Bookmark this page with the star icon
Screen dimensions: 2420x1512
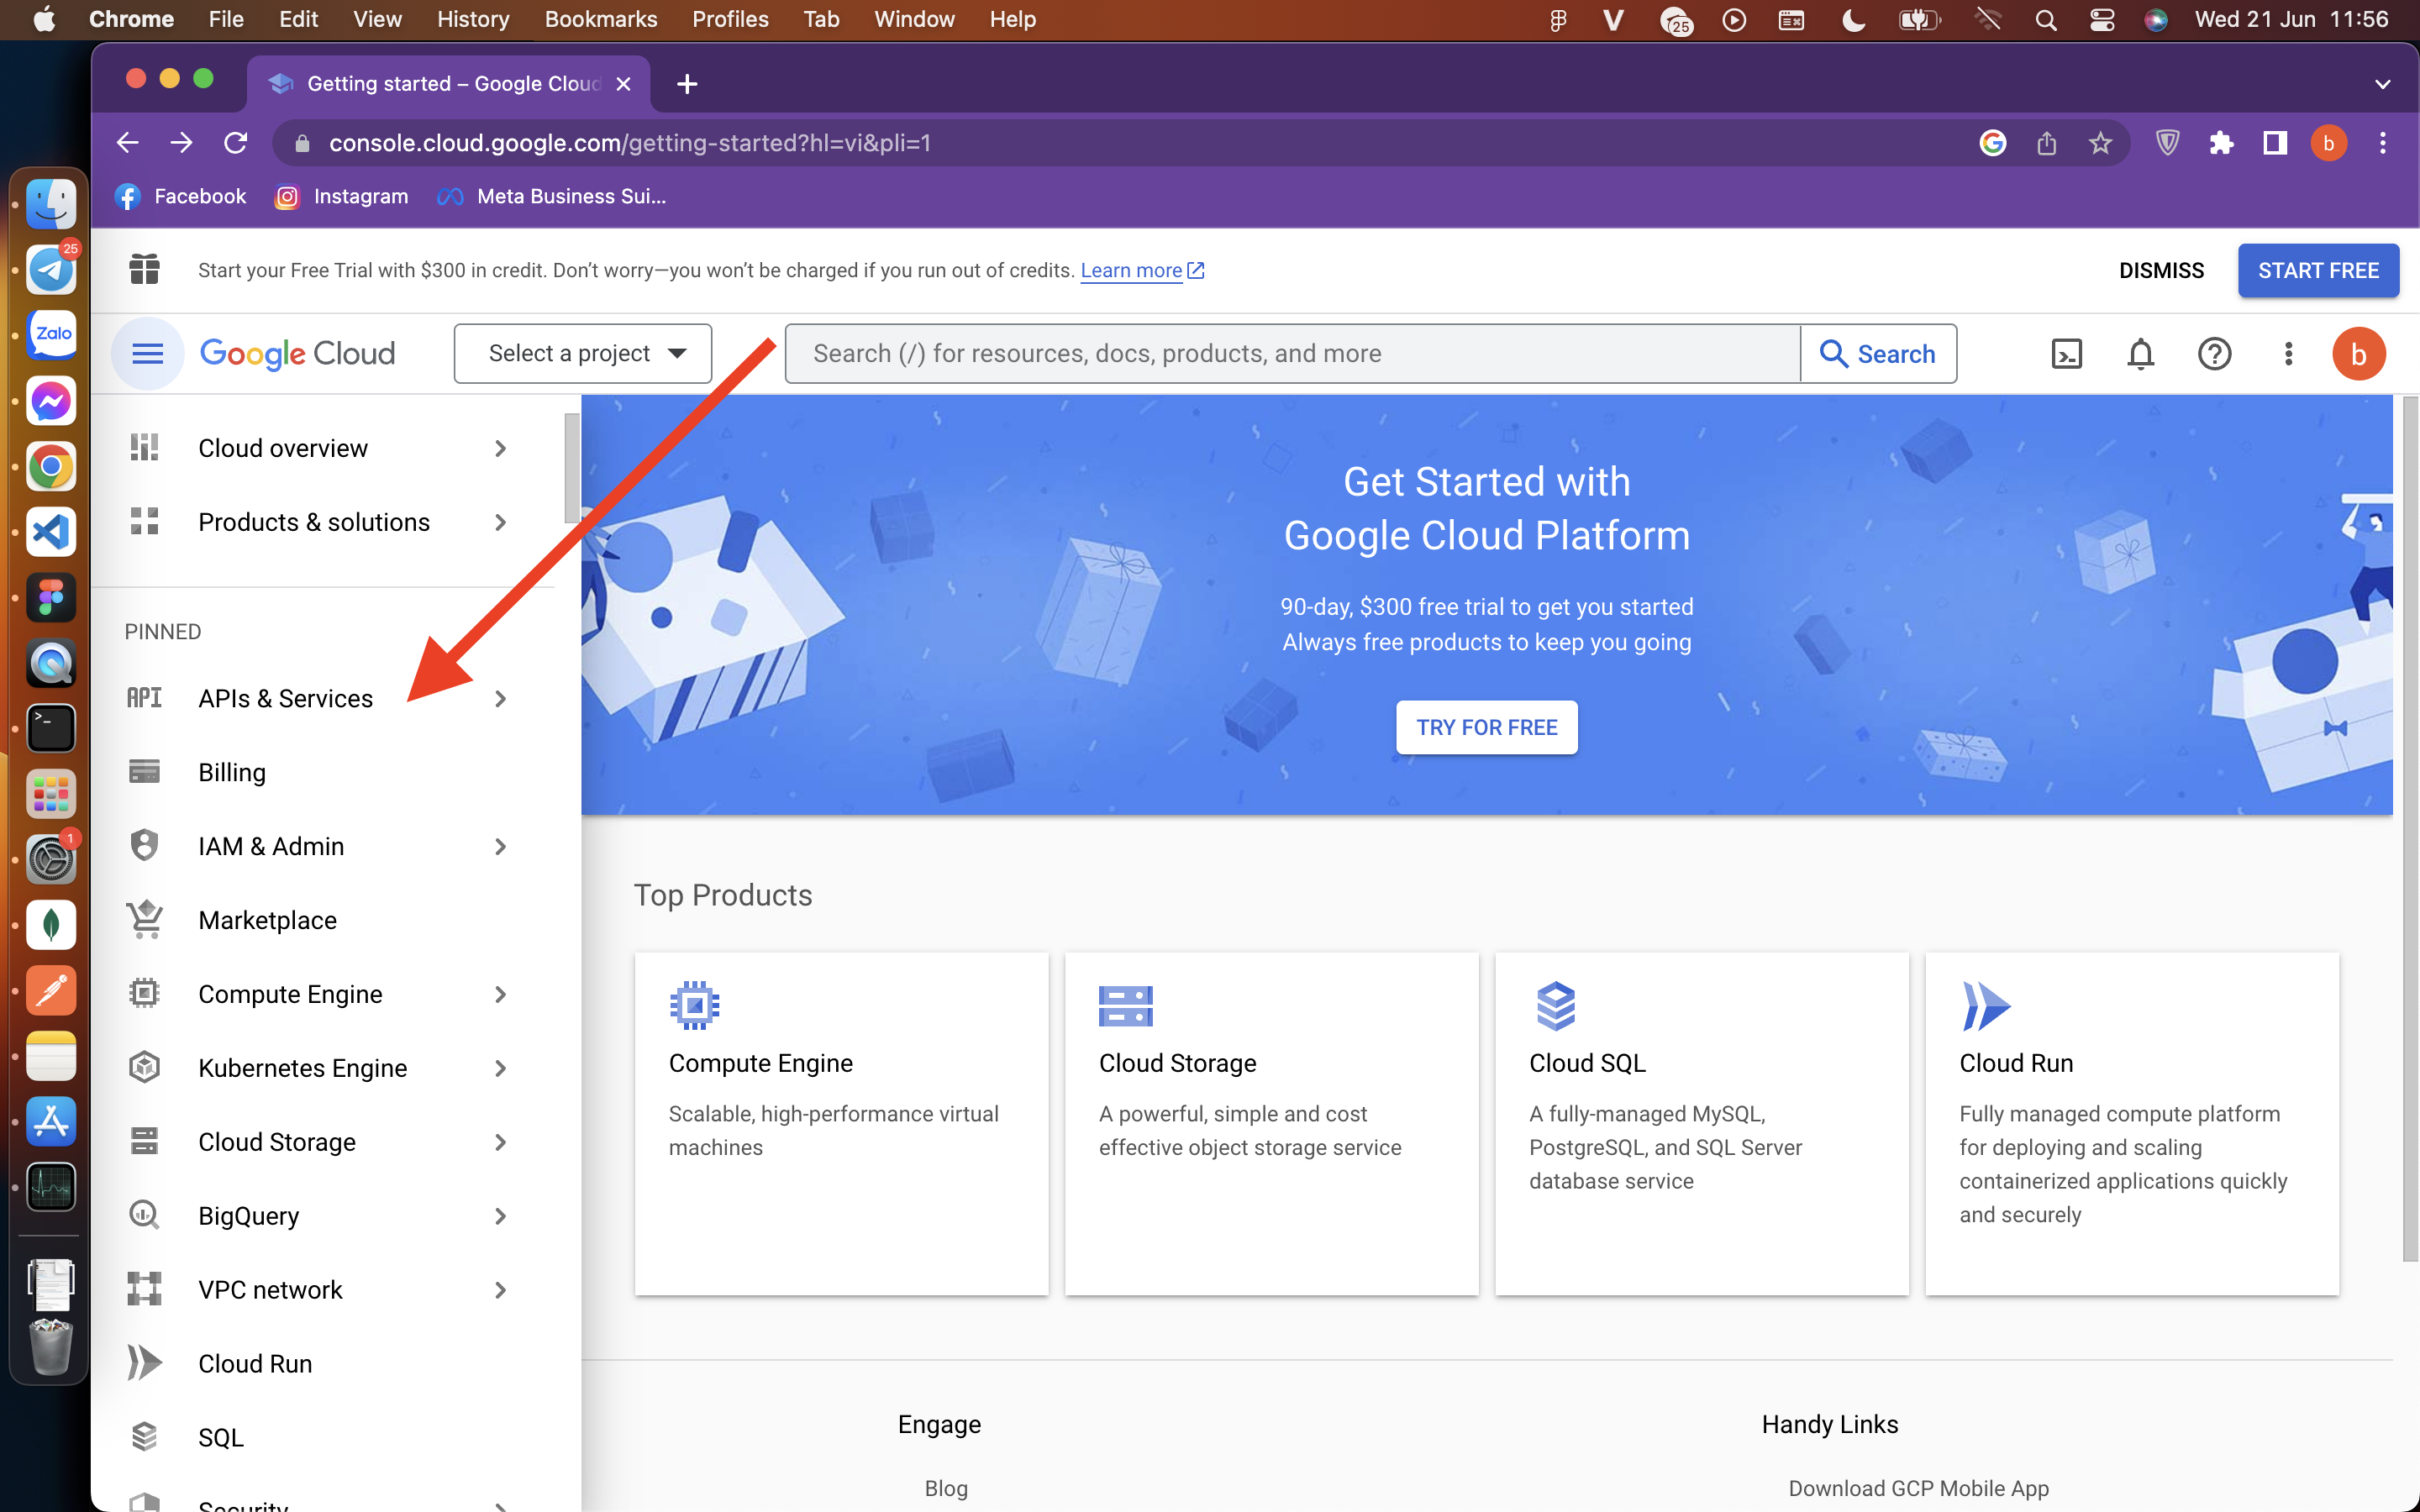(2100, 143)
